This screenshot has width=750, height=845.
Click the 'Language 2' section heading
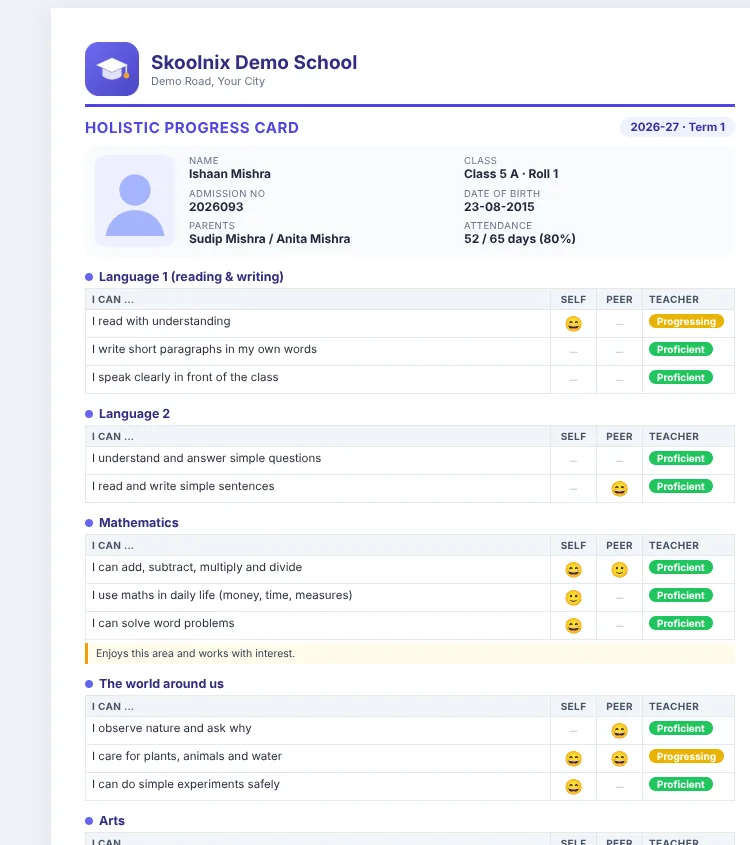134,414
